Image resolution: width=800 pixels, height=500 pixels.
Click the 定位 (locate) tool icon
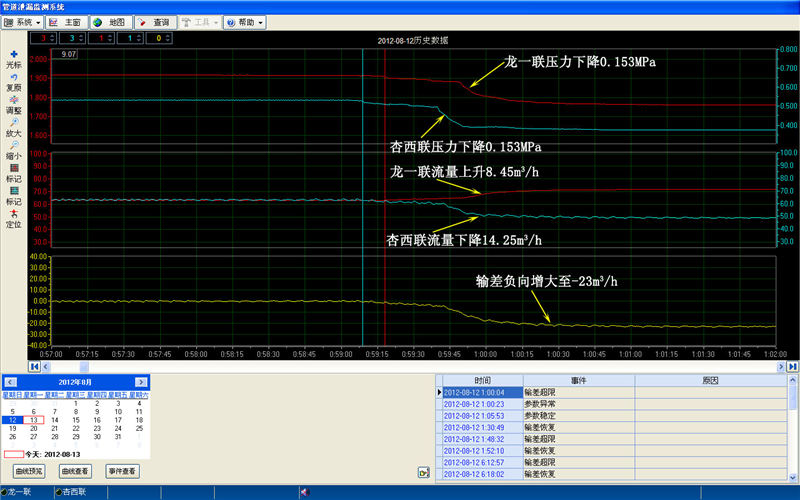tap(13, 213)
